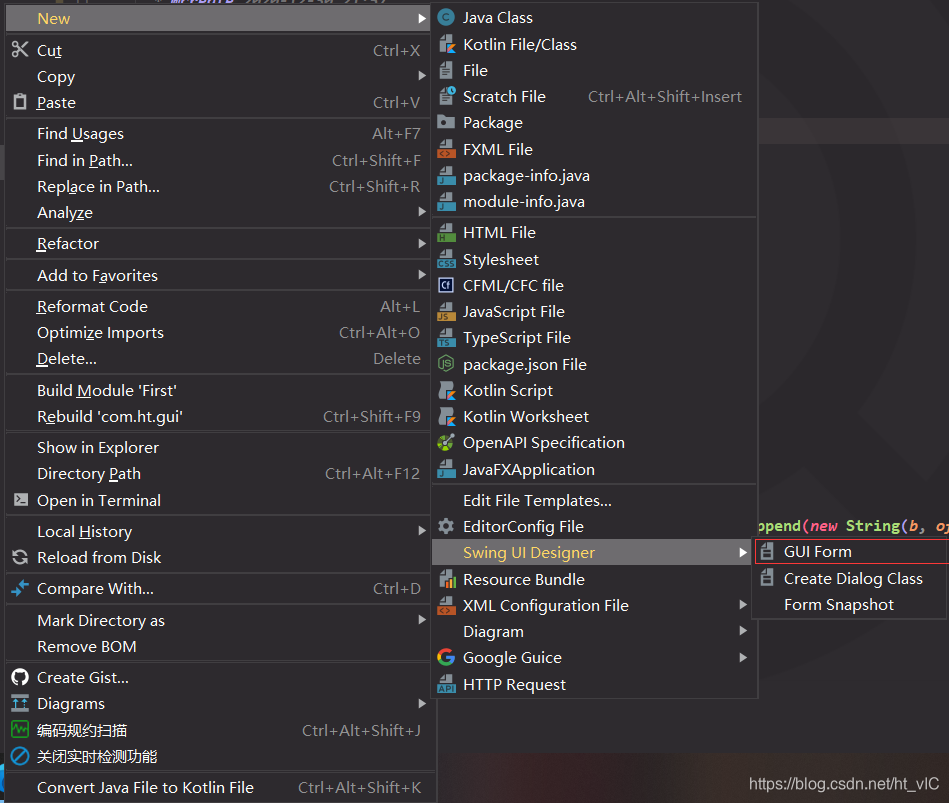This screenshot has height=803, width=949.
Task: Select Optimize Imports menu item
Action: tap(218, 332)
